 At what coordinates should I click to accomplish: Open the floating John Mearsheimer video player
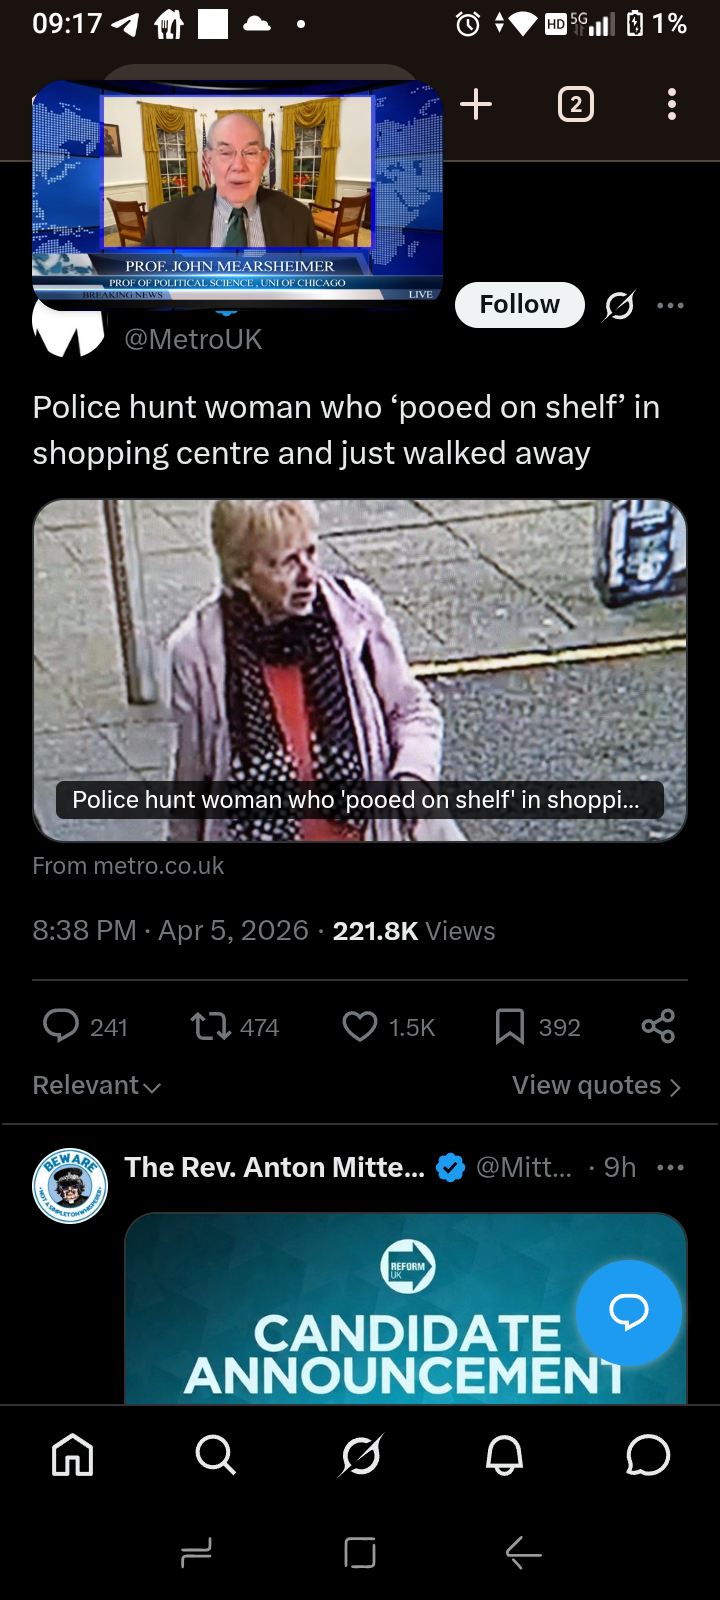[x=238, y=190]
